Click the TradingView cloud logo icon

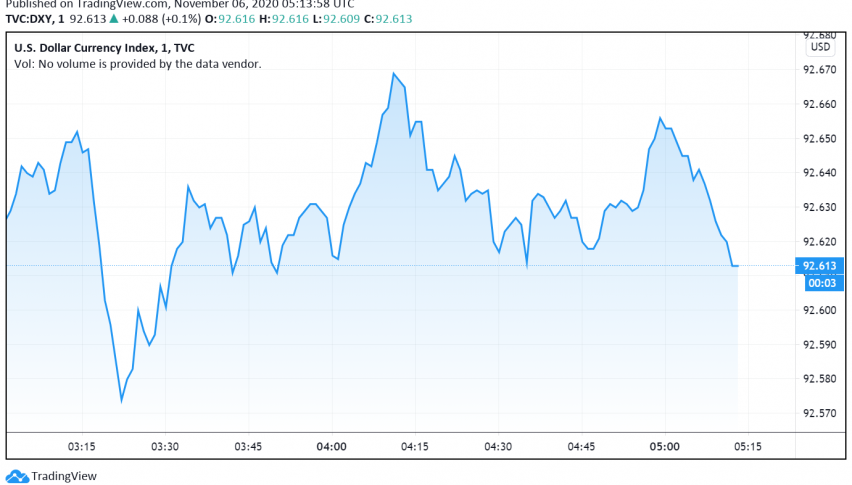click(x=17, y=476)
